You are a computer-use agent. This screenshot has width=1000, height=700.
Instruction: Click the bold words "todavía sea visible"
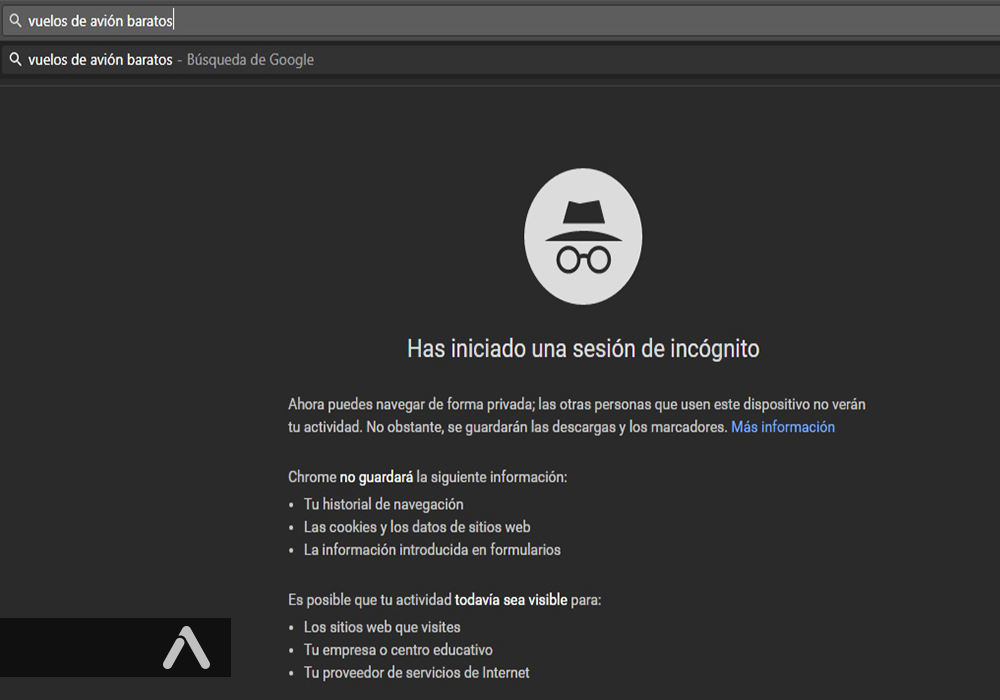511,600
